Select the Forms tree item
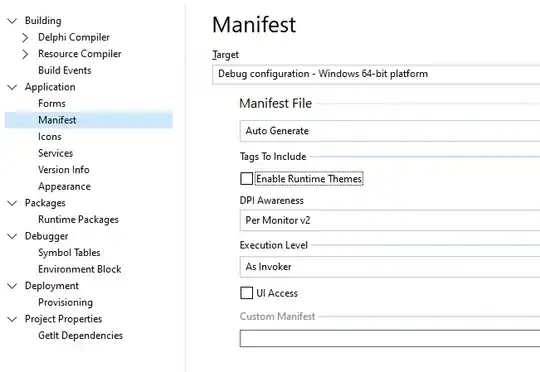The height and width of the screenshot is (372, 540). 52,104
